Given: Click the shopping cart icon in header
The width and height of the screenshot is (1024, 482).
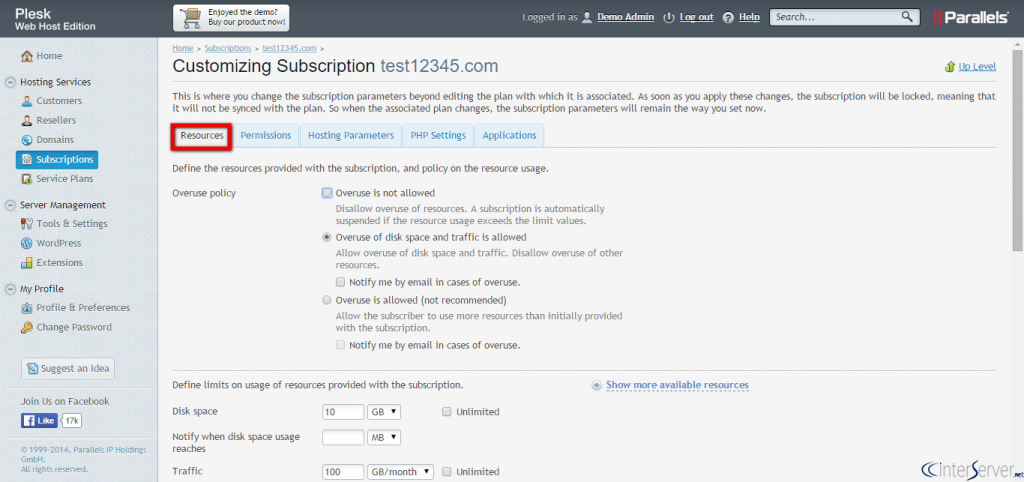Looking at the screenshot, I should click(x=189, y=17).
